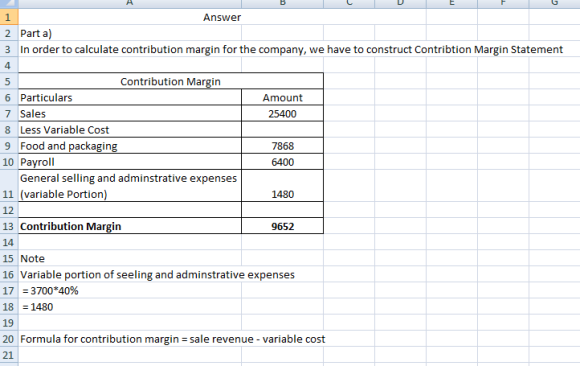Screen dimensions: 580x366
Task: Click column C header
Action: tap(349, 4)
